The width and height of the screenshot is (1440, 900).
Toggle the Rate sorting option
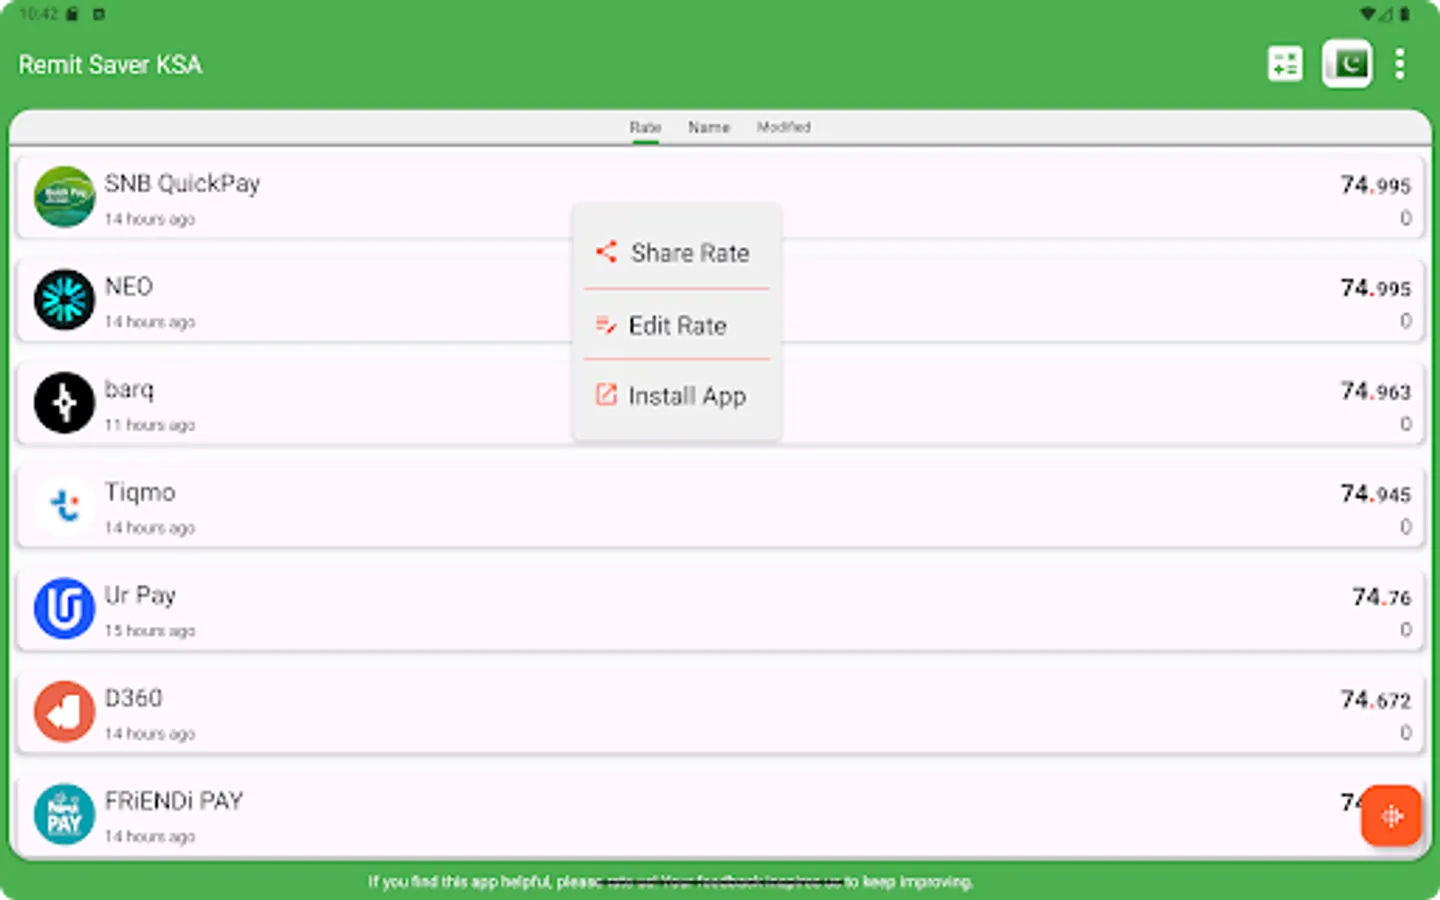(x=645, y=127)
